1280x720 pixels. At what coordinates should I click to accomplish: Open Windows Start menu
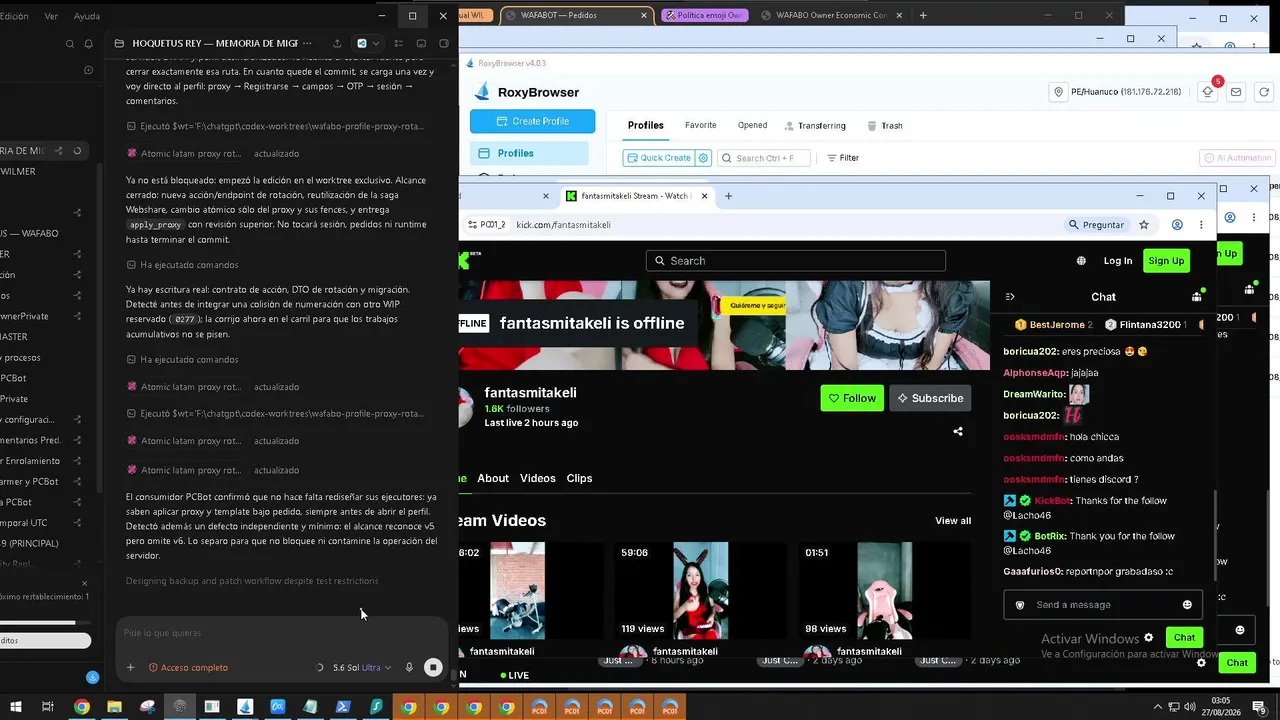point(14,707)
